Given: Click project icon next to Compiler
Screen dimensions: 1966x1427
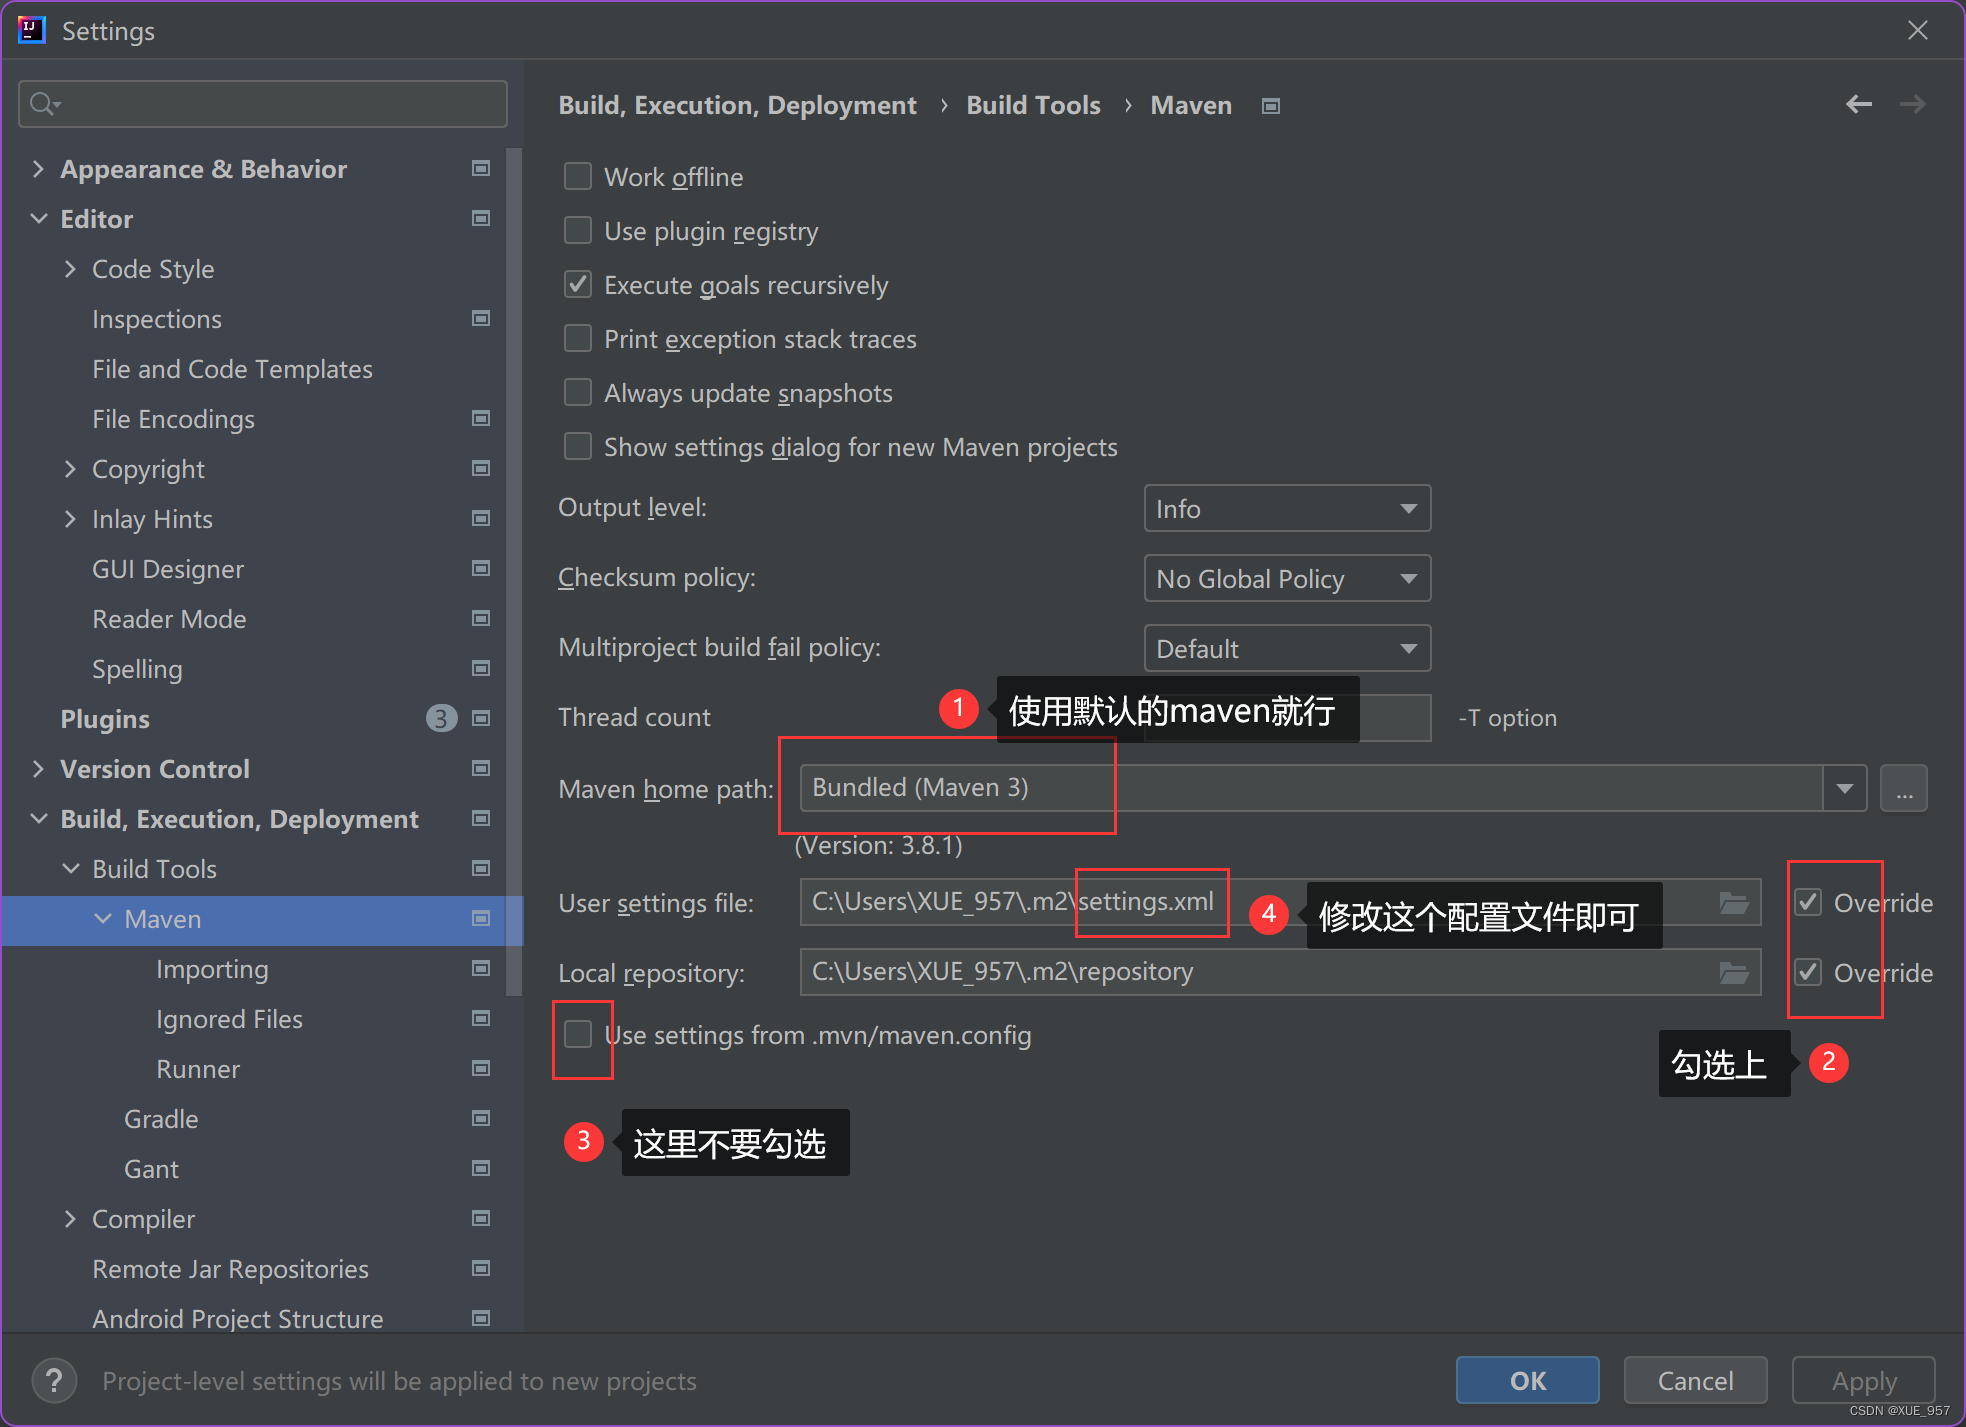Looking at the screenshot, I should pos(481,1218).
